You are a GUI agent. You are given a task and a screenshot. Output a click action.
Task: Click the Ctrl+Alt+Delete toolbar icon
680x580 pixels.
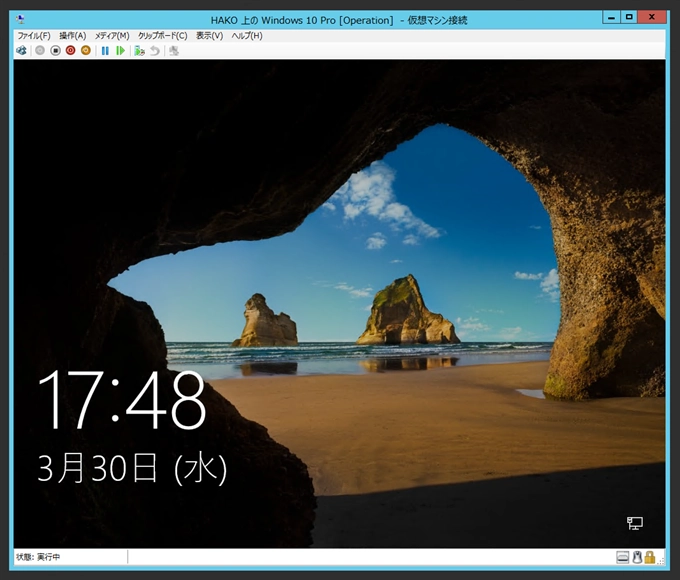[21, 51]
